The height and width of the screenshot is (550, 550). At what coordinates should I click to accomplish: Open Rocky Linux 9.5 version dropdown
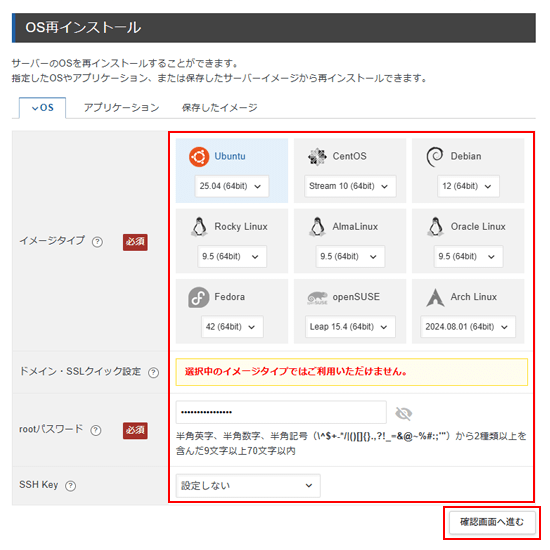coord(232,256)
